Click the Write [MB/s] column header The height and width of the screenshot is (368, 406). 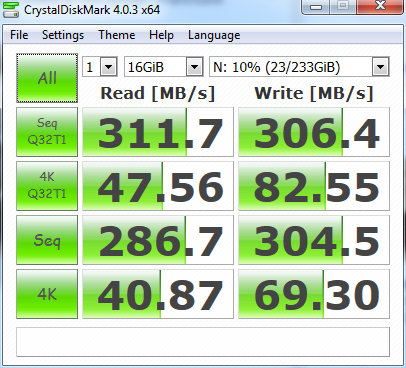314,93
